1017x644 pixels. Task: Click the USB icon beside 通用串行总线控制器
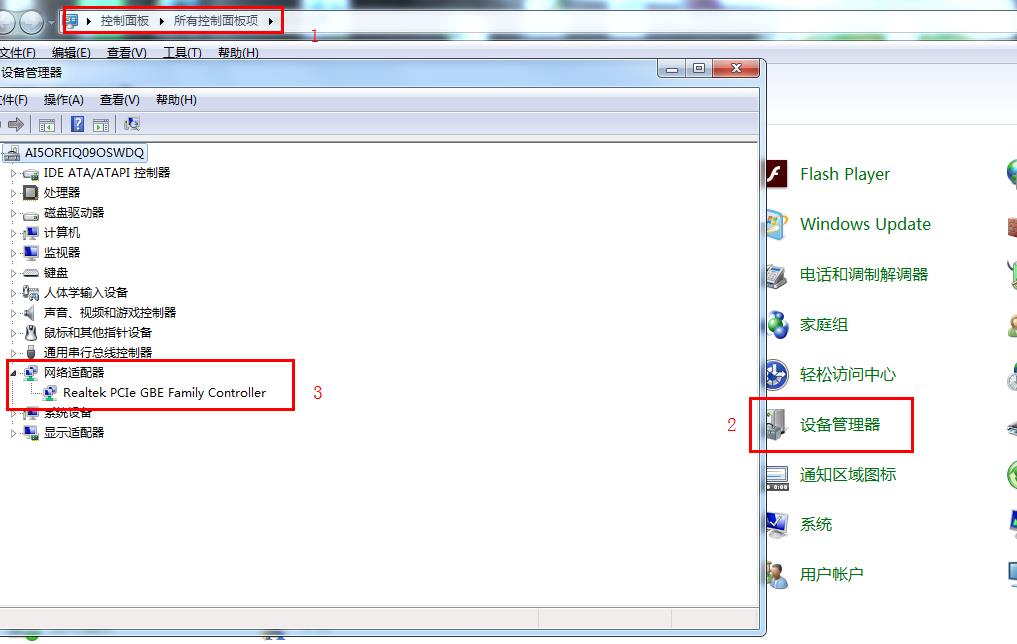point(30,353)
